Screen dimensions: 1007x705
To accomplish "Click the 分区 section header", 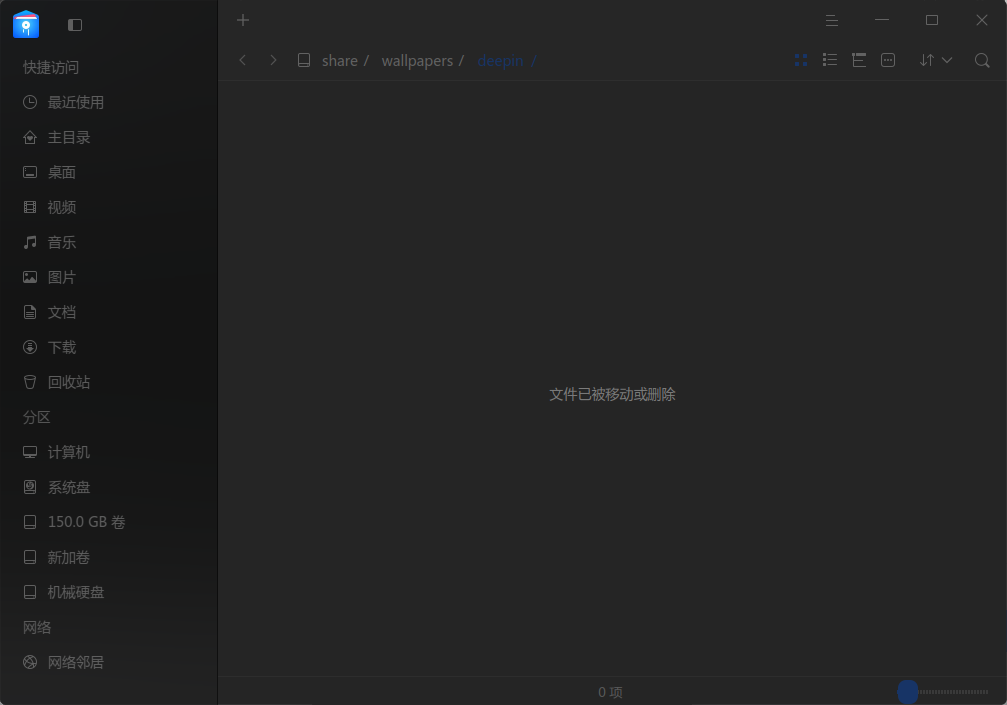I will tap(37, 417).
